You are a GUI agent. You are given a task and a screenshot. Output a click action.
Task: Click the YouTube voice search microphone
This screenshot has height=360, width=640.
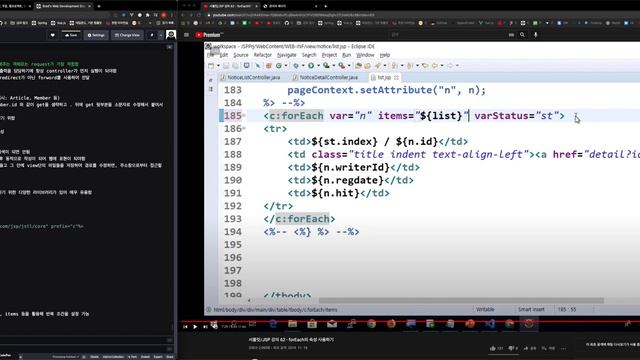point(536,35)
